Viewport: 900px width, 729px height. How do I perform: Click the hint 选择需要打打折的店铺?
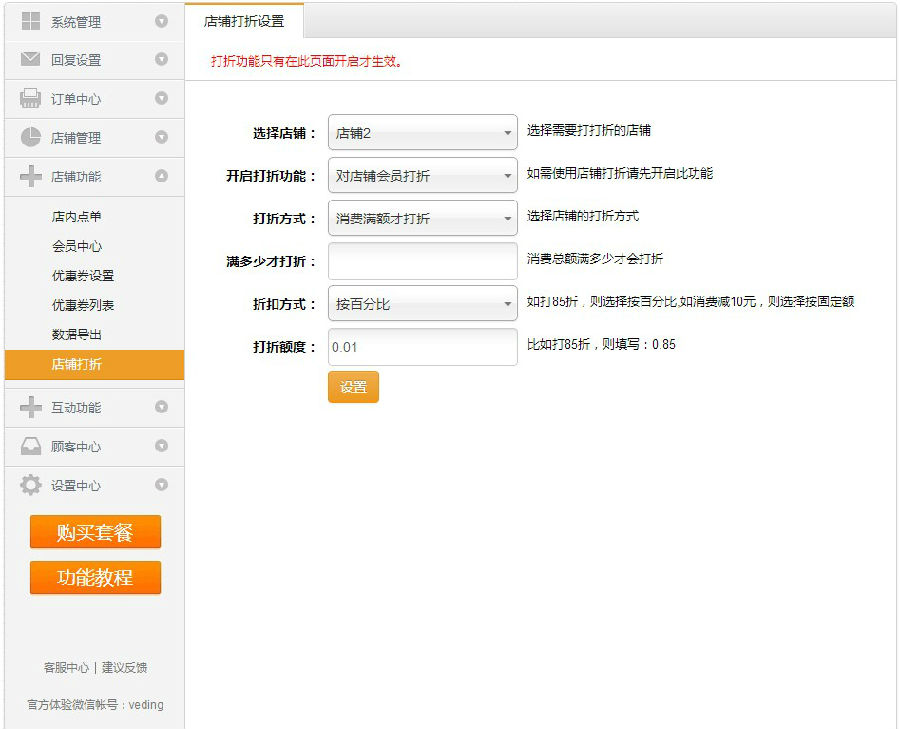(588, 130)
